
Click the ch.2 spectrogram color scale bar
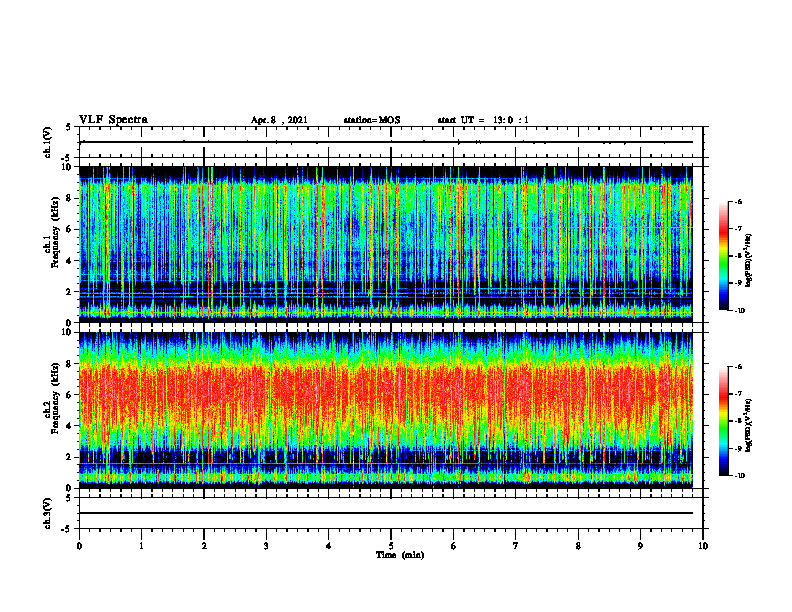coord(723,421)
